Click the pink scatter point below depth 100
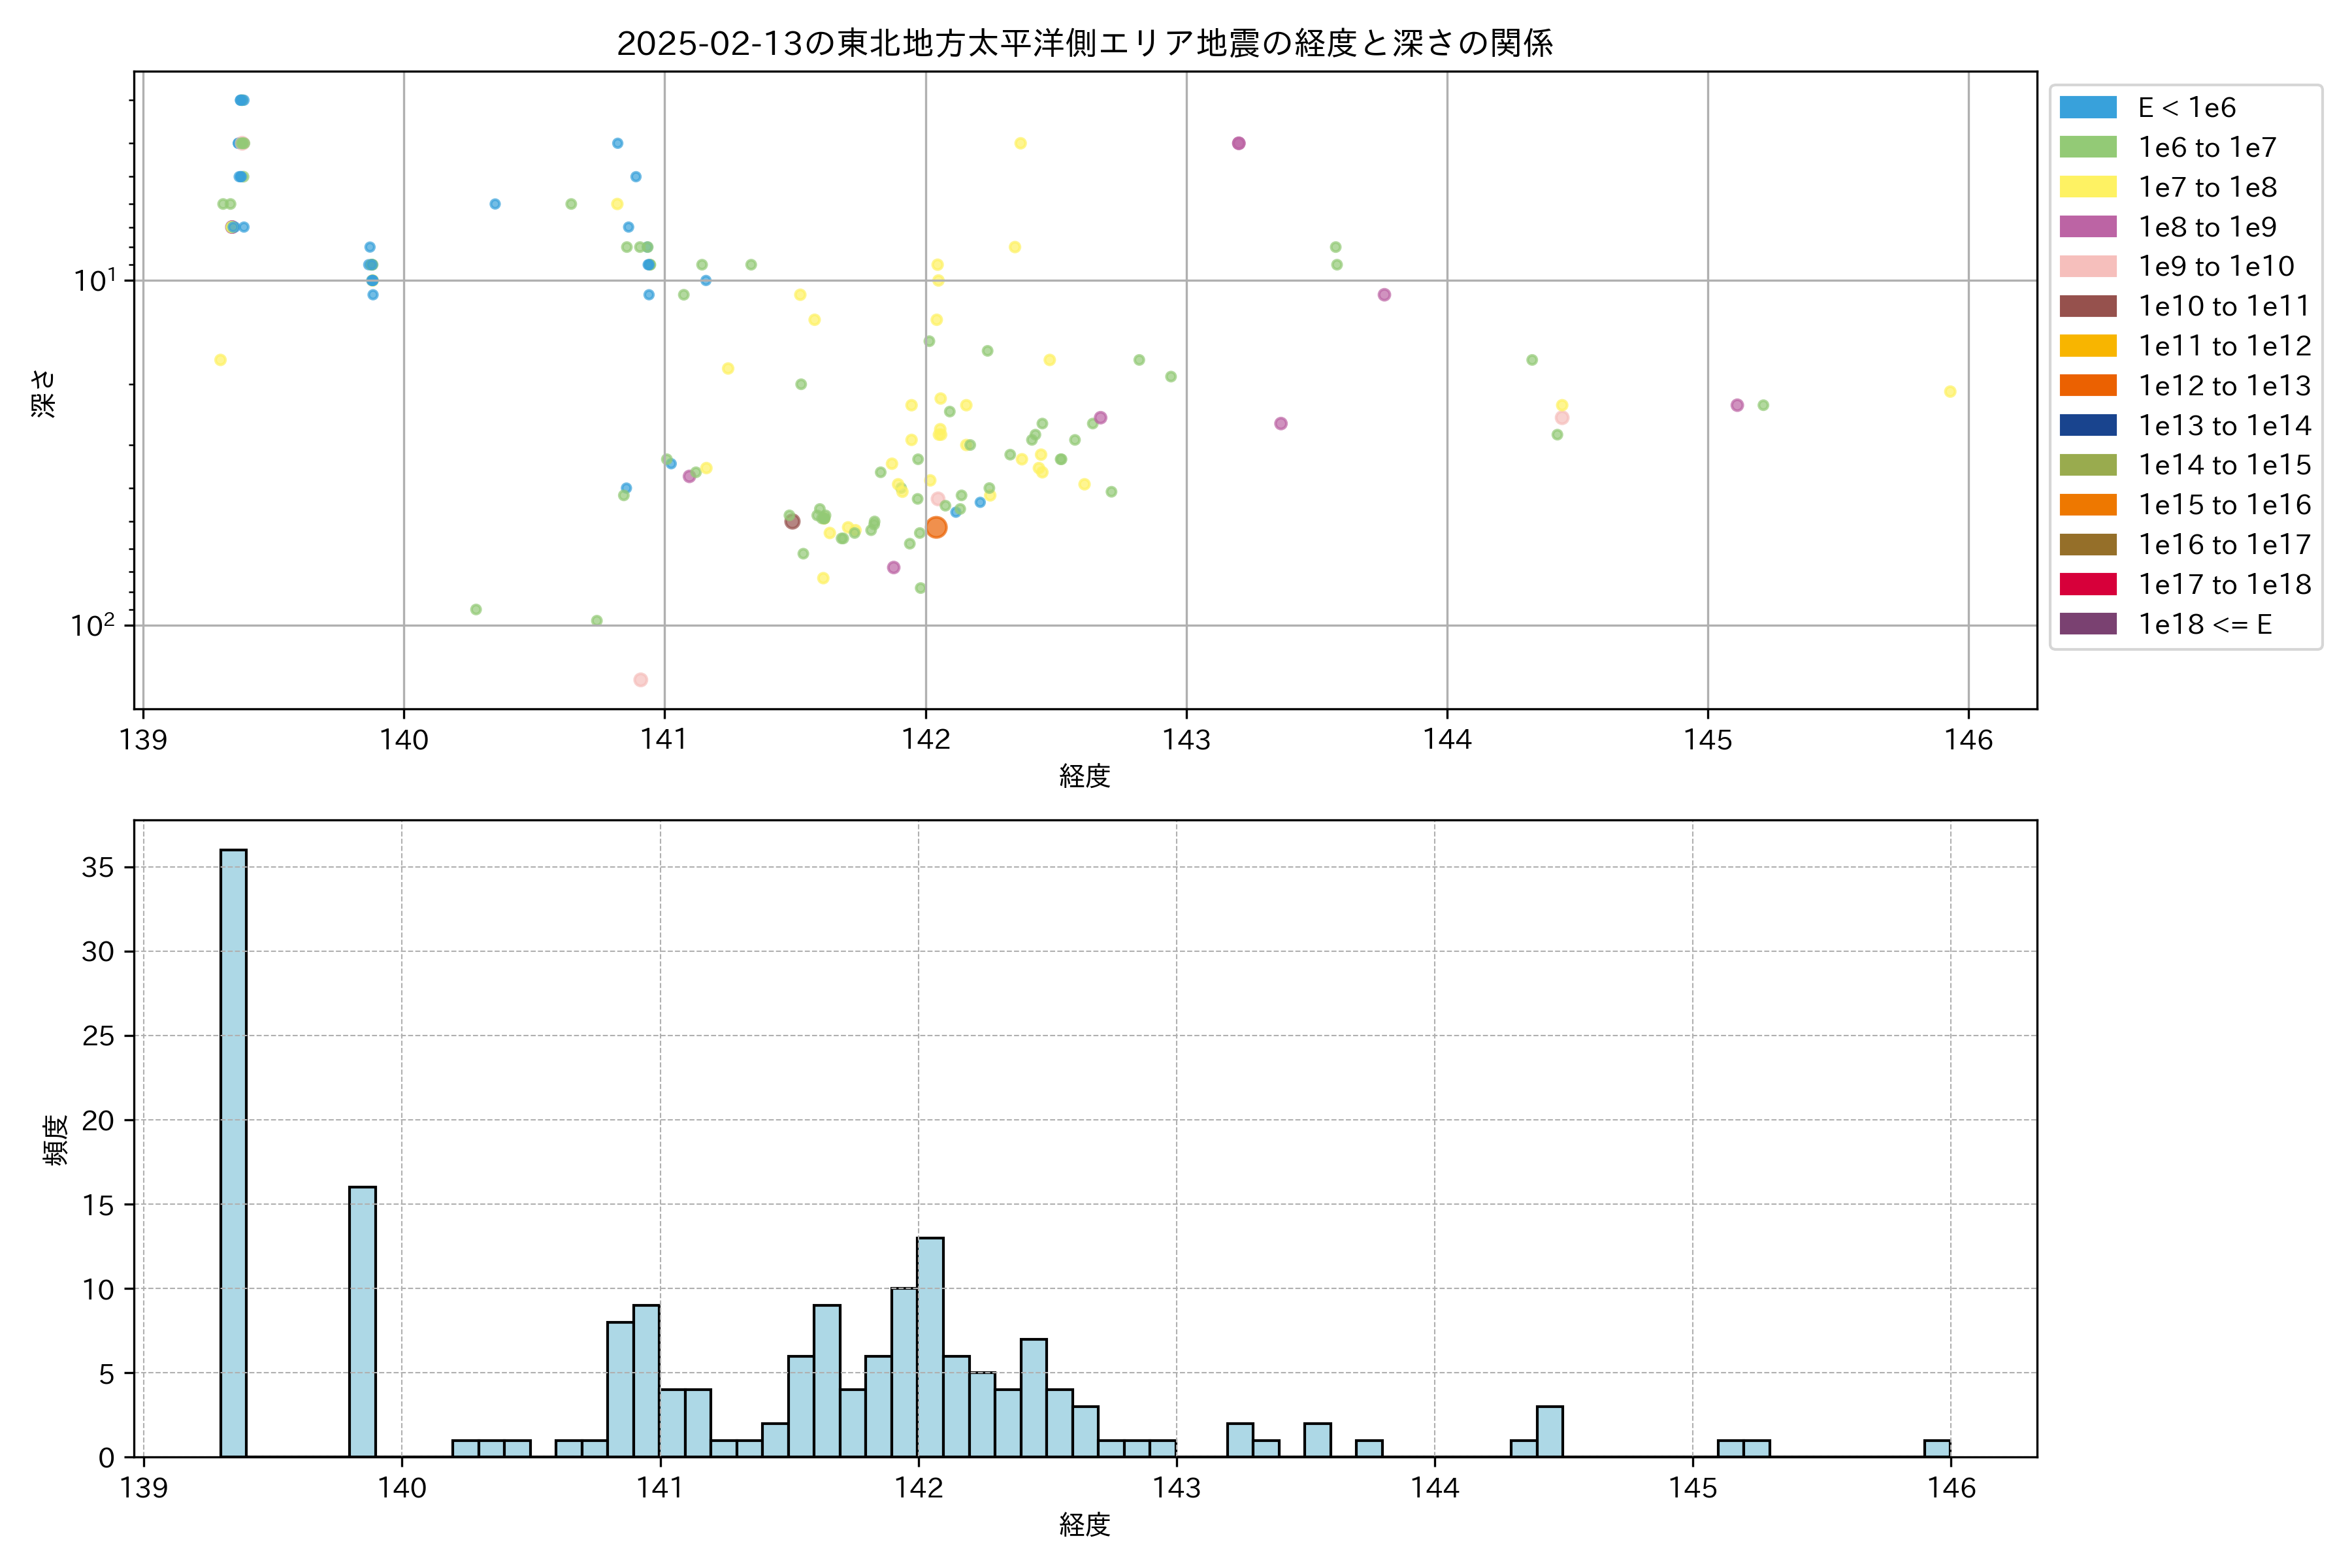Screen dimensions: 2352x1568 coord(641,680)
